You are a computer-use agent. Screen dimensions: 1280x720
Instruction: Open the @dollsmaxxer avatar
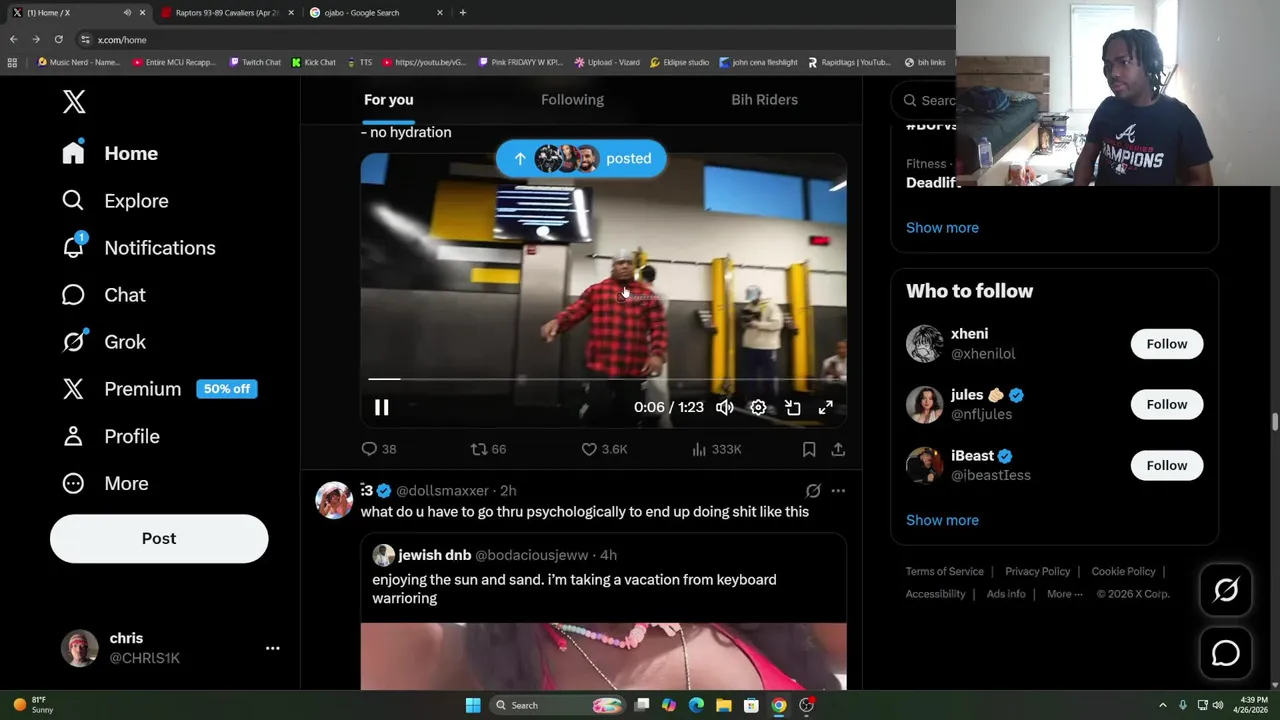tap(334, 500)
